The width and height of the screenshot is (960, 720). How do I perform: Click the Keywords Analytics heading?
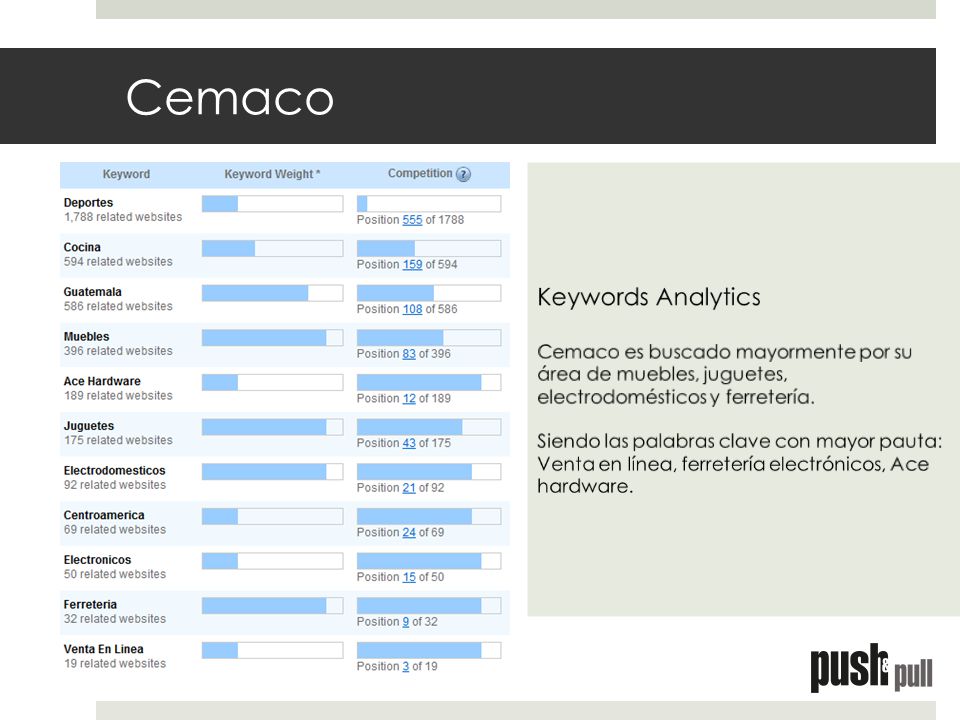click(649, 298)
